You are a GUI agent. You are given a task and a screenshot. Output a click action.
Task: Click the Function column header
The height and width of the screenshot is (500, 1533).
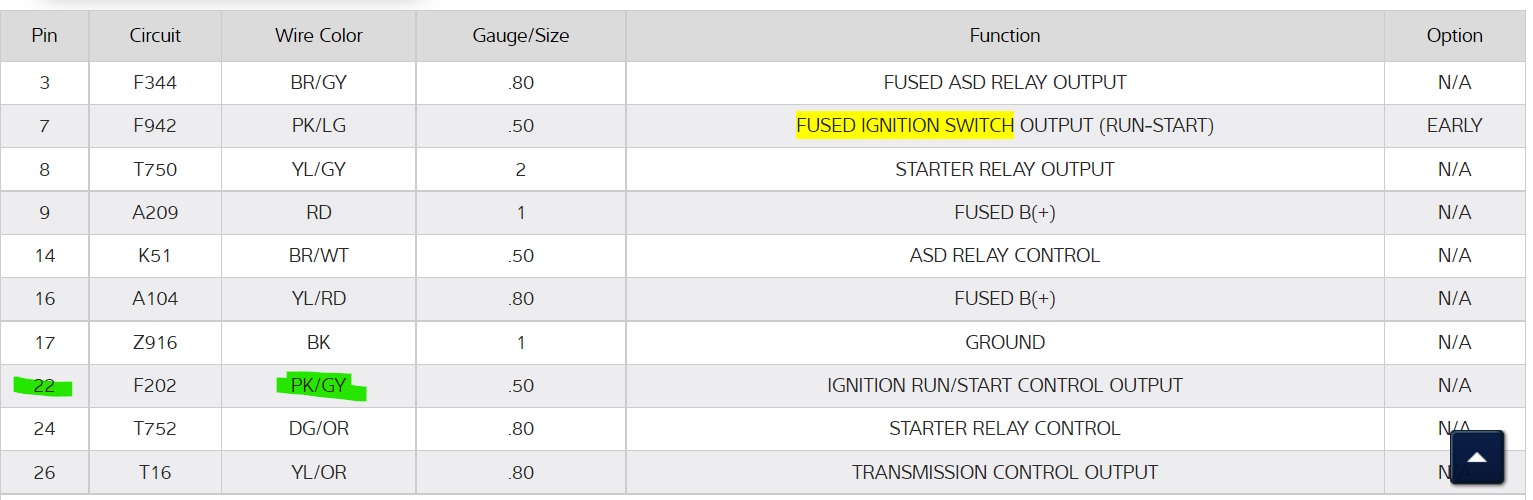coord(1005,36)
